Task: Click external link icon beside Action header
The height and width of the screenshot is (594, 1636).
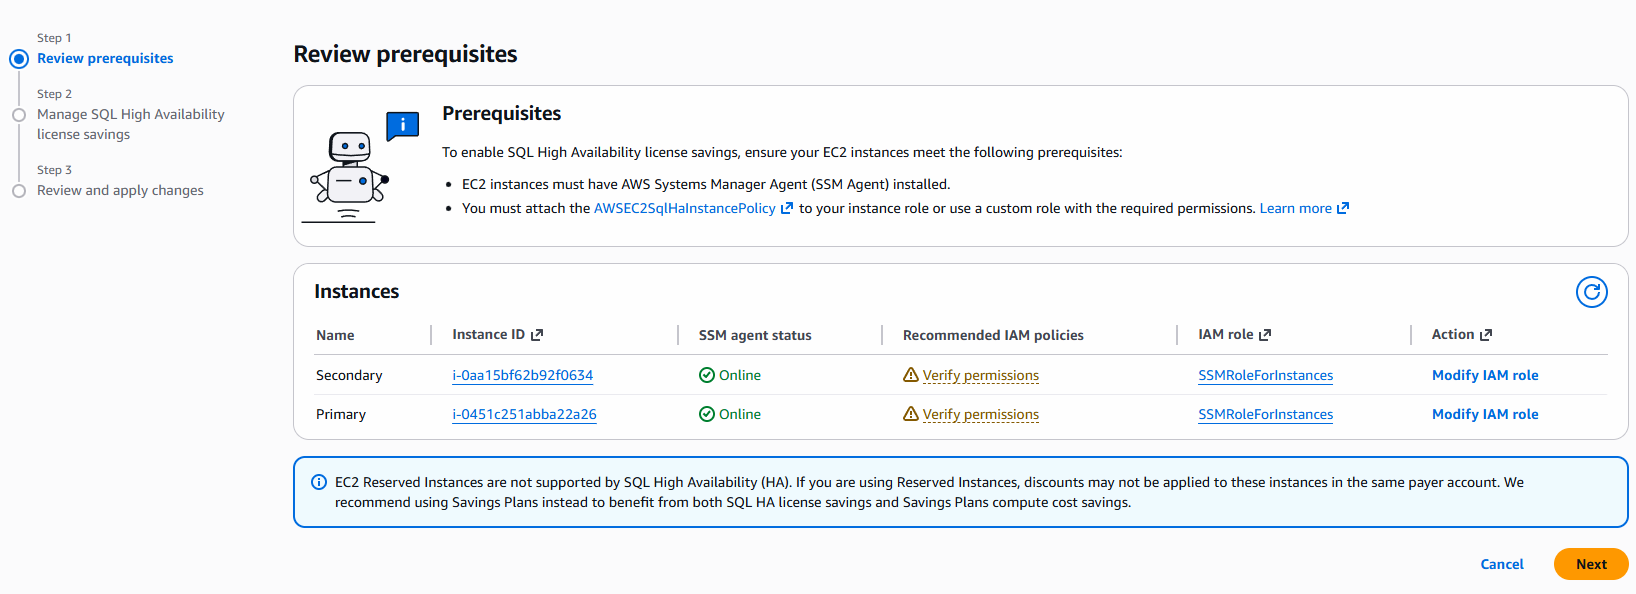Action: tap(1486, 335)
